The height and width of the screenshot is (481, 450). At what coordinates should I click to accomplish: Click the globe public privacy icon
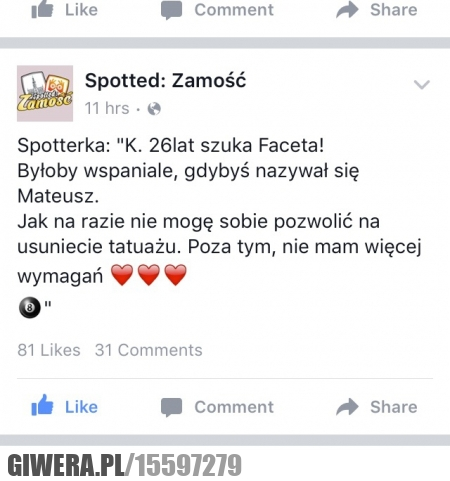(154, 109)
